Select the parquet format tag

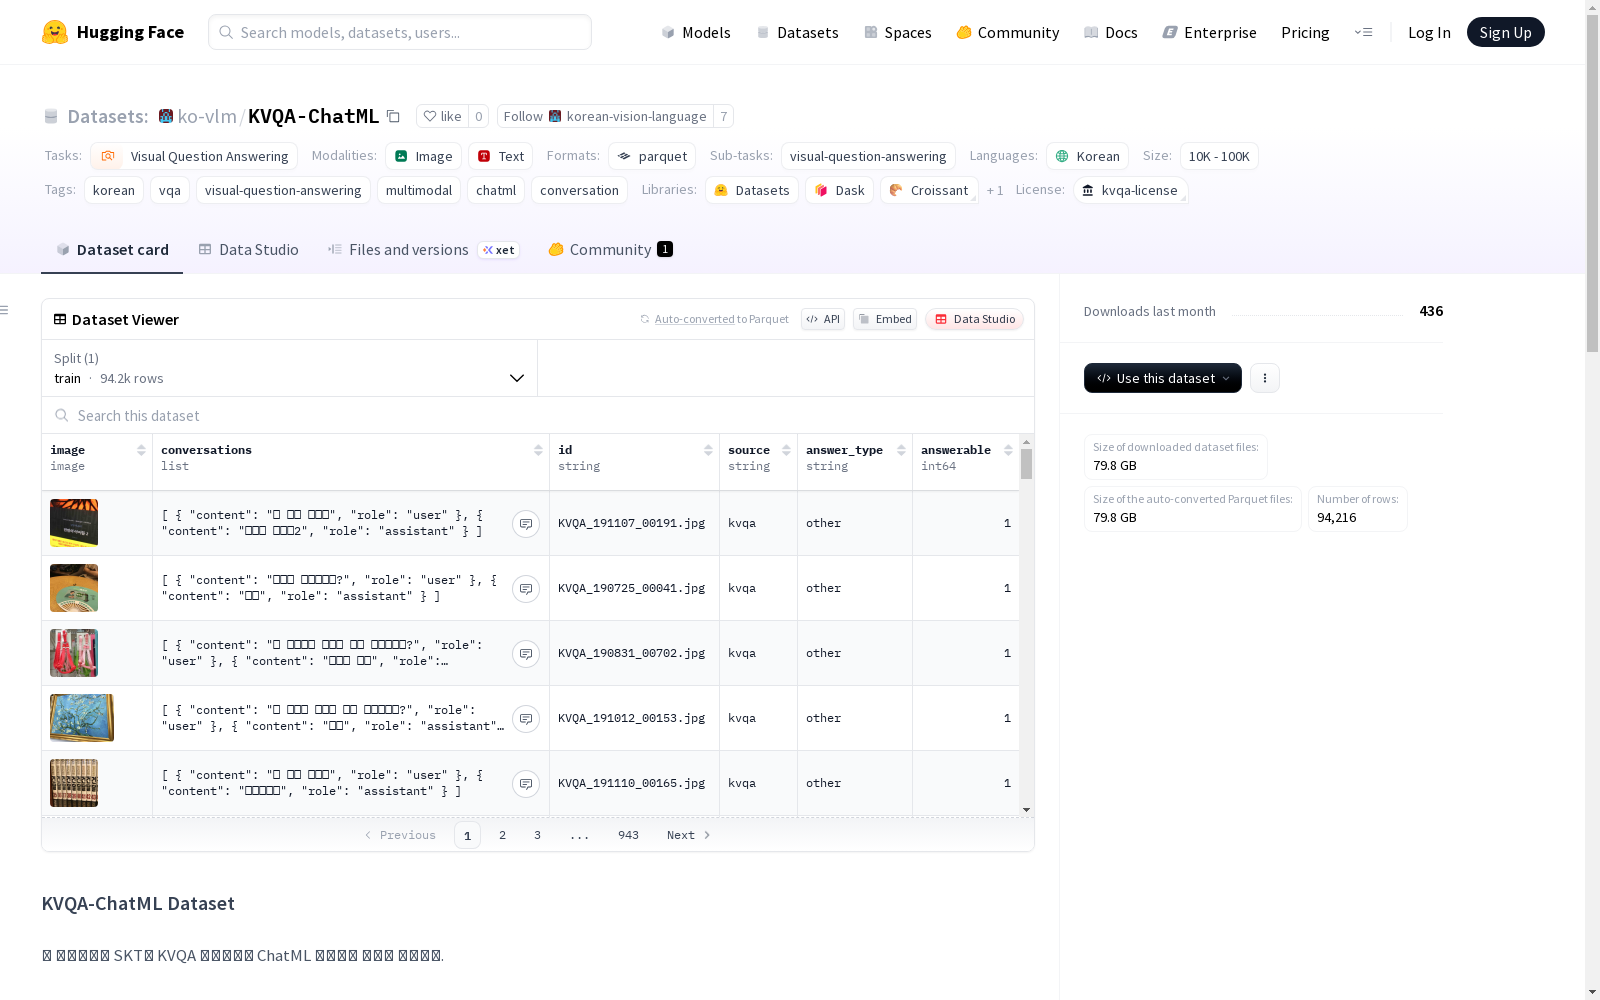click(652, 156)
